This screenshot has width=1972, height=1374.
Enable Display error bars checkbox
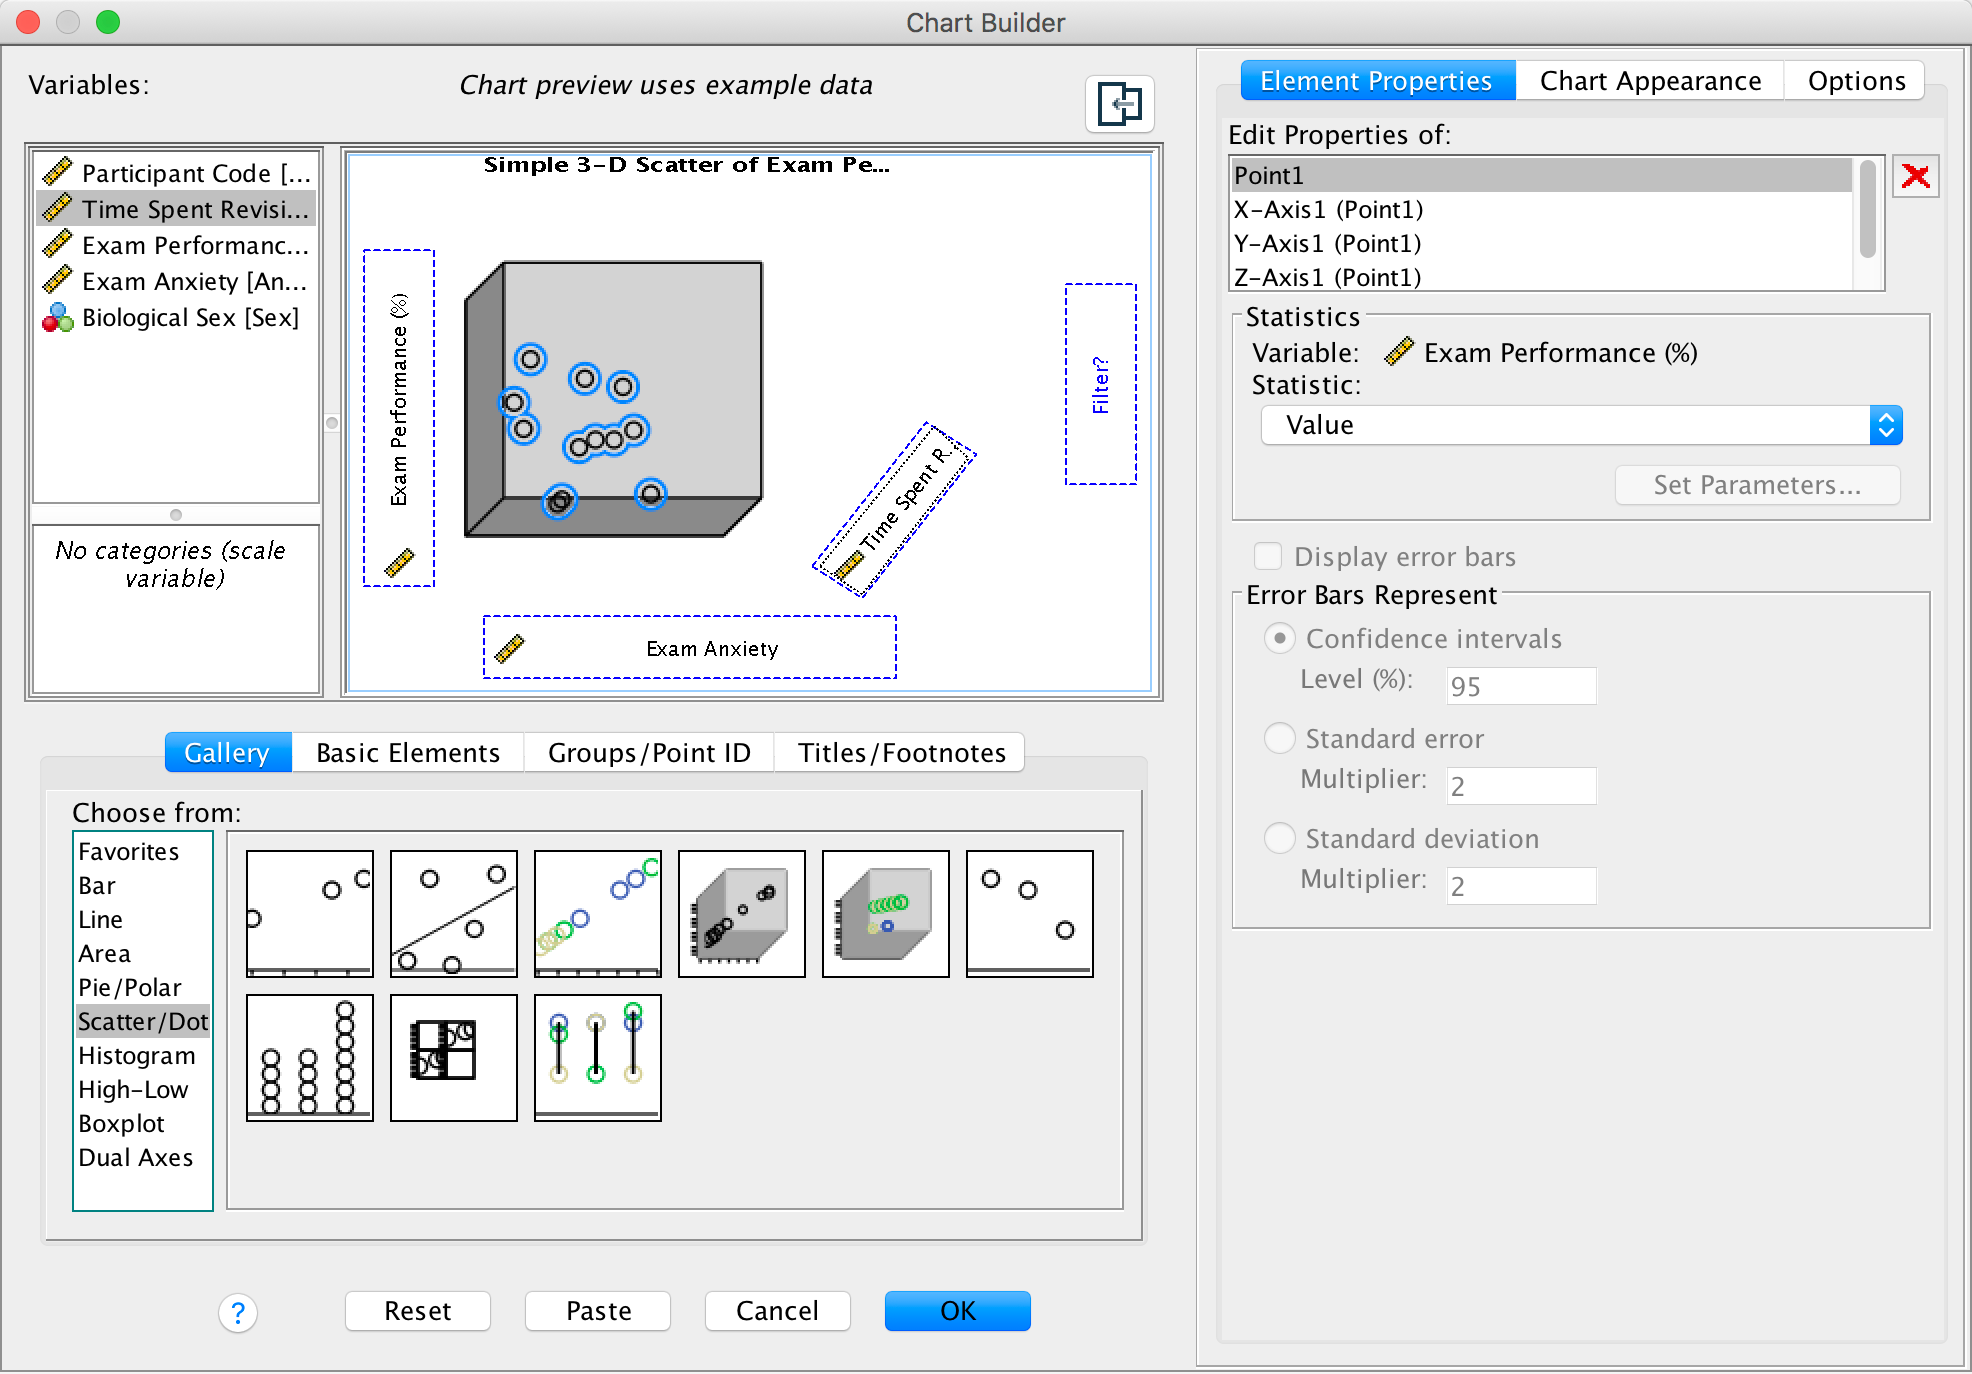click(x=1268, y=556)
